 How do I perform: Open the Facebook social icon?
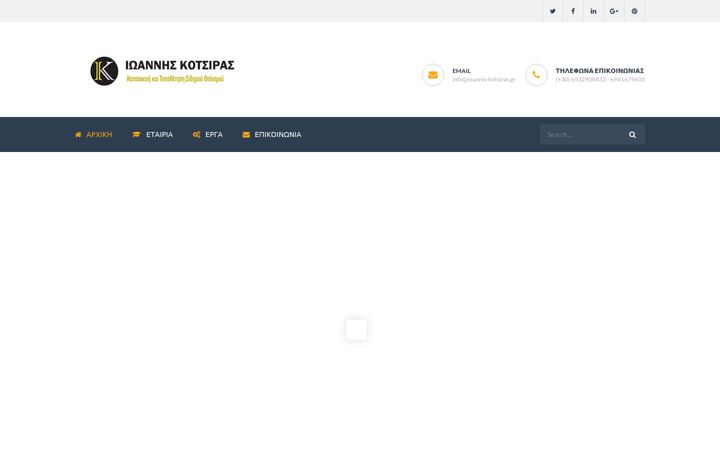(x=573, y=11)
